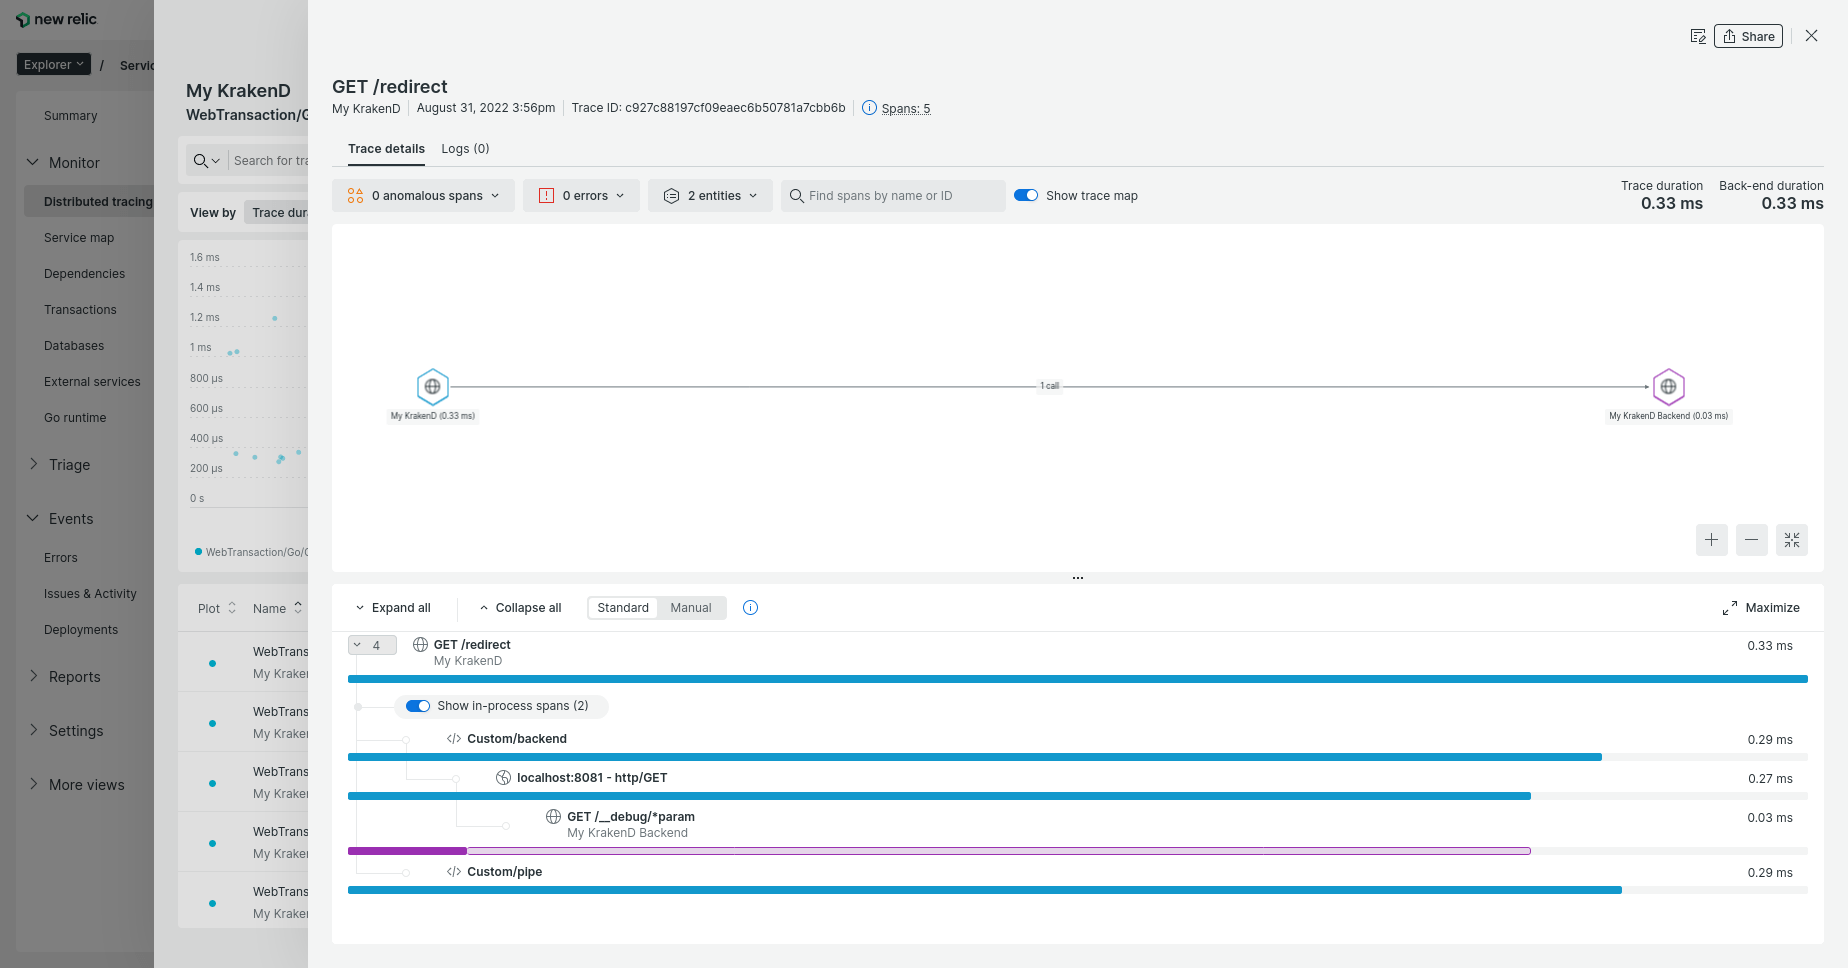Toggle Show trace map switch

click(x=1026, y=196)
